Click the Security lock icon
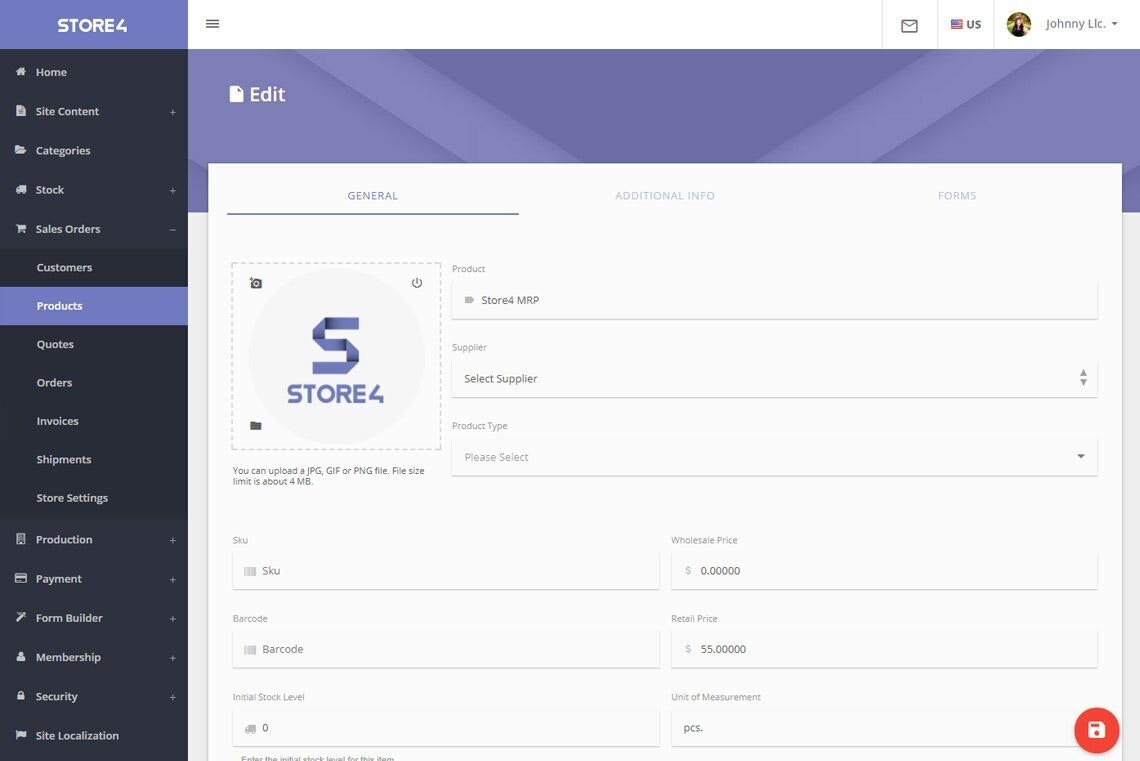The height and width of the screenshot is (761, 1140). coord(20,696)
